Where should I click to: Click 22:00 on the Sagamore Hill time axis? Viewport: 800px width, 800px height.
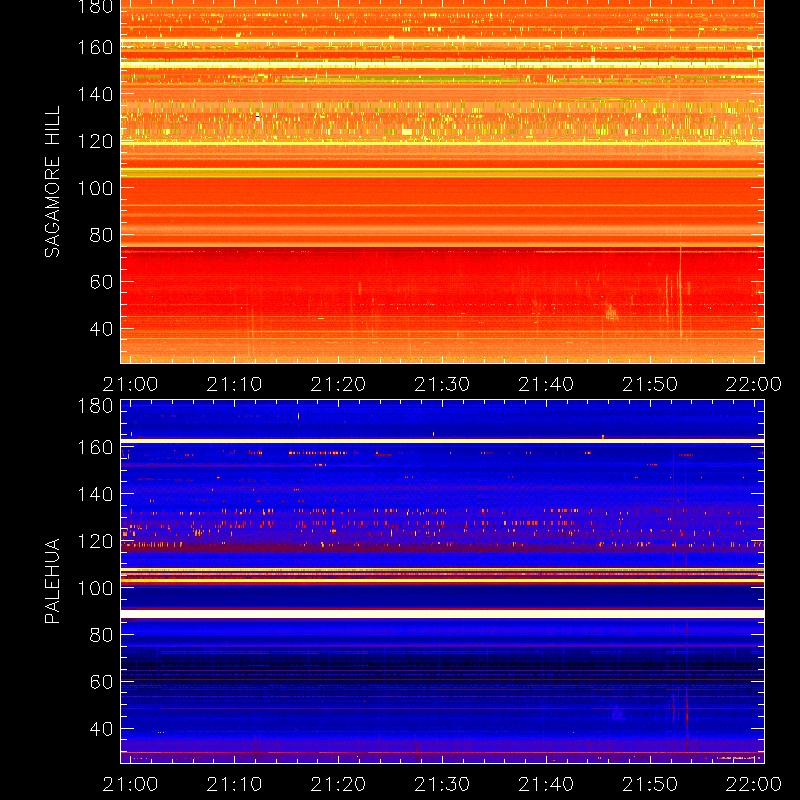[x=754, y=384]
